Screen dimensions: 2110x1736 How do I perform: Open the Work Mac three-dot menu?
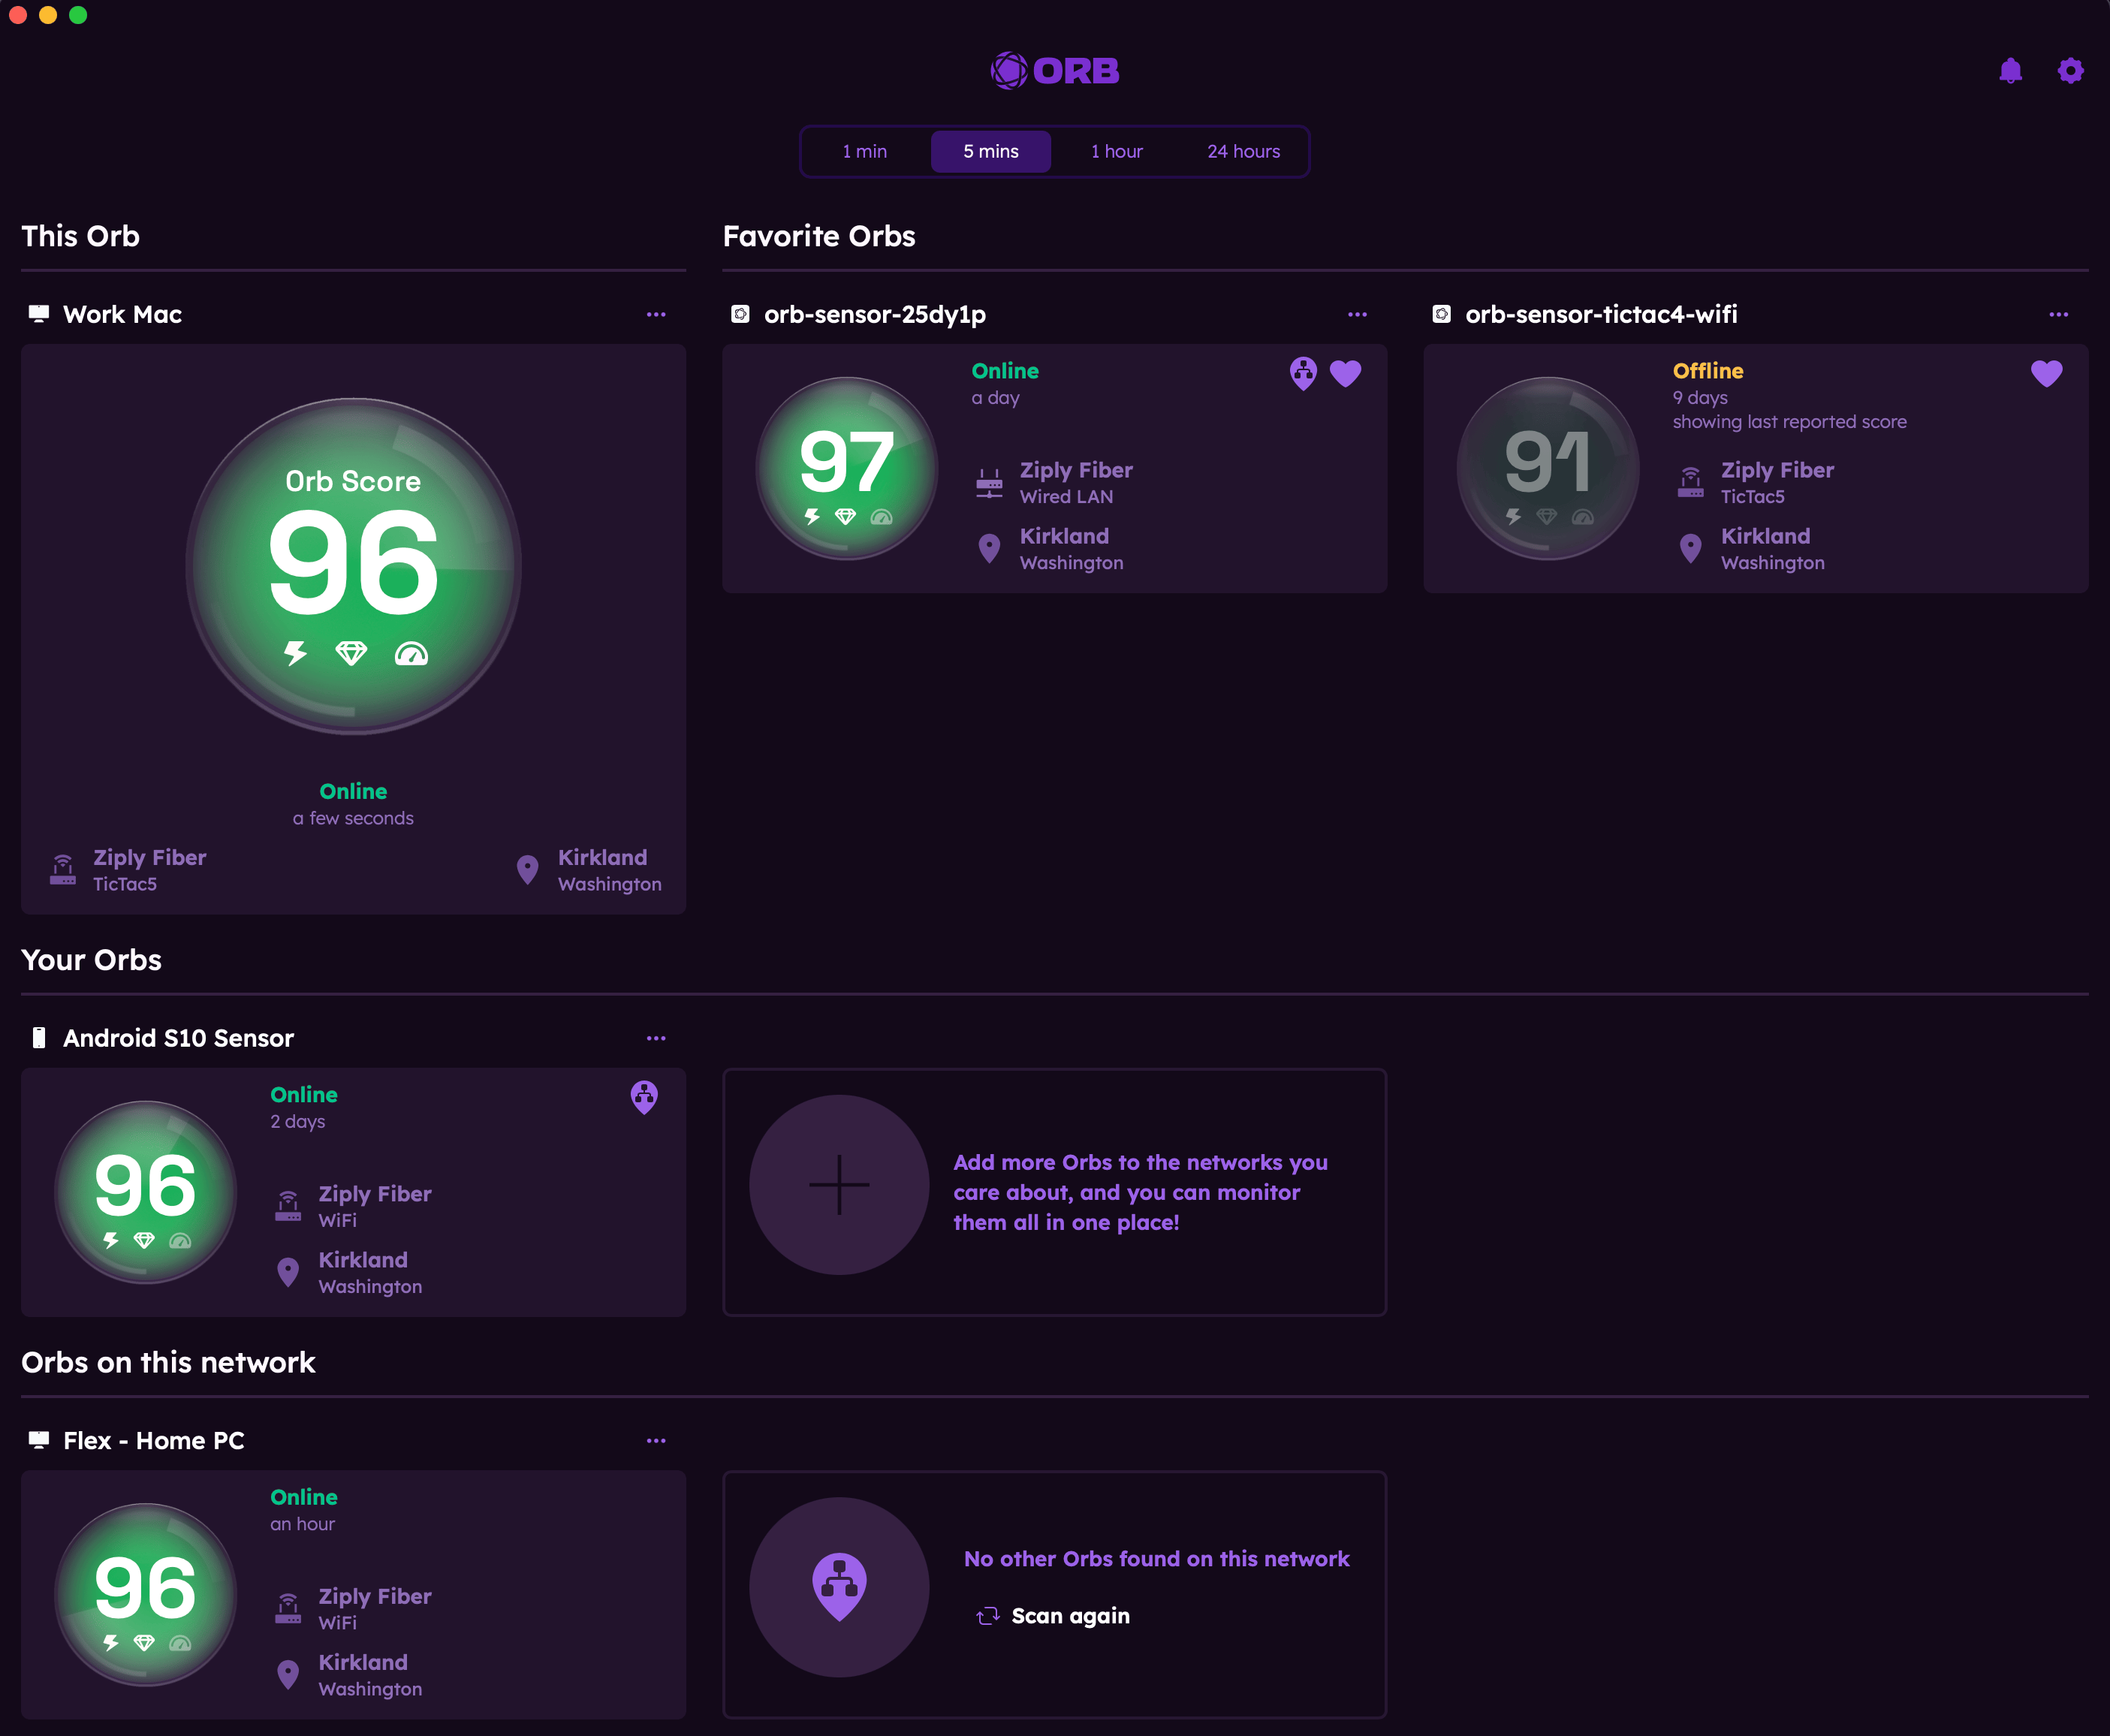tap(656, 315)
